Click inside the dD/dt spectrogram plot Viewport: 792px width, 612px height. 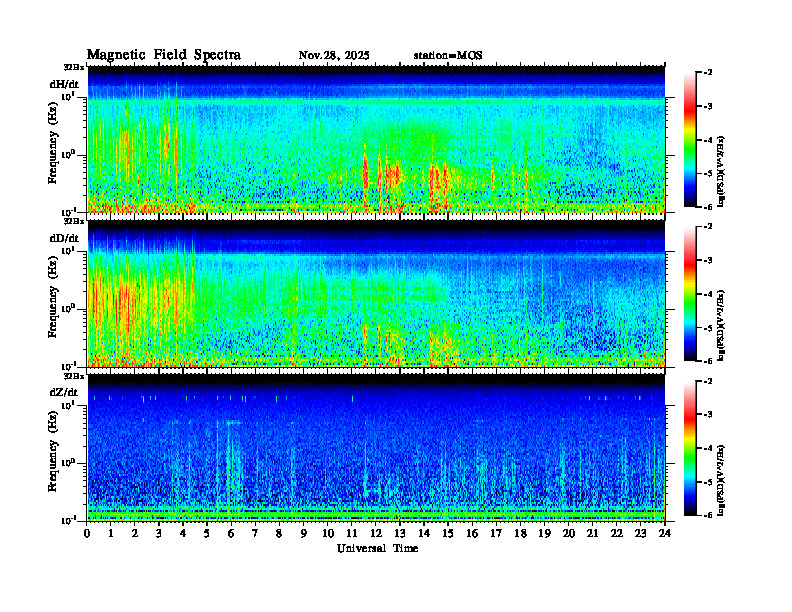(x=376, y=293)
